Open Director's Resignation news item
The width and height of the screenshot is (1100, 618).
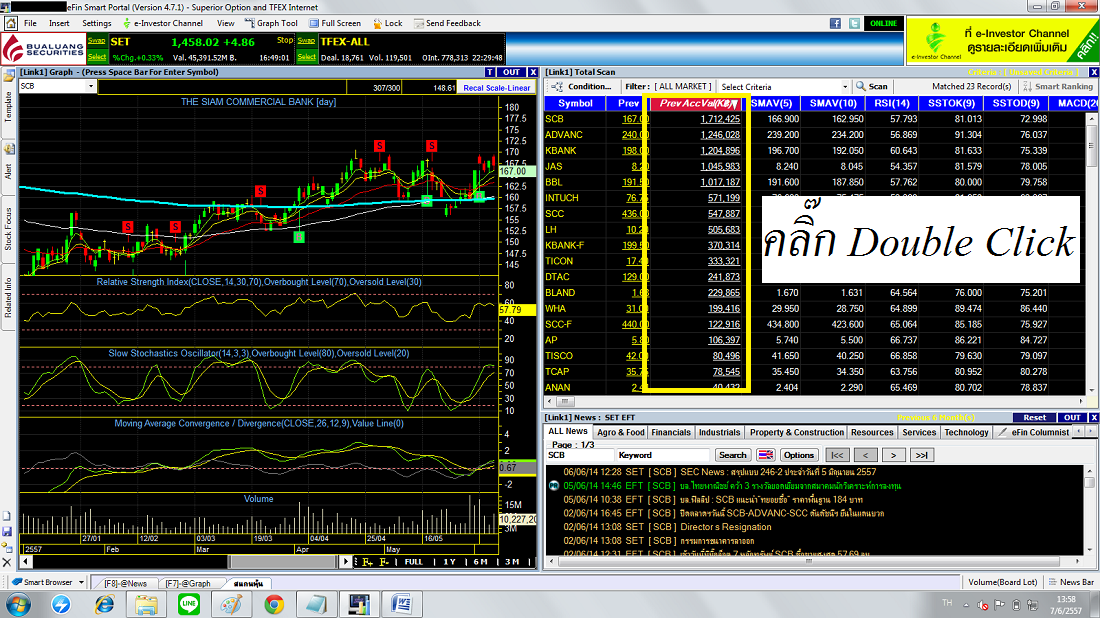[725, 527]
